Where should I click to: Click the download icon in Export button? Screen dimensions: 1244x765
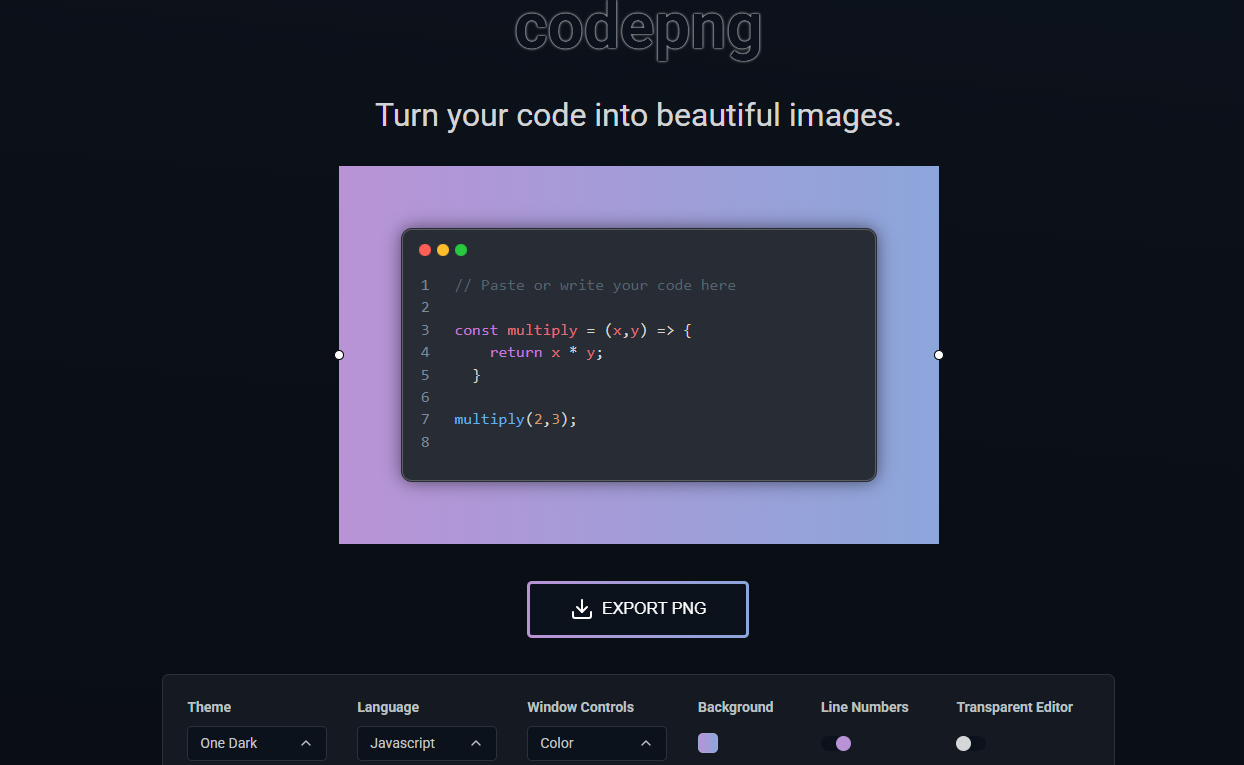point(581,608)
